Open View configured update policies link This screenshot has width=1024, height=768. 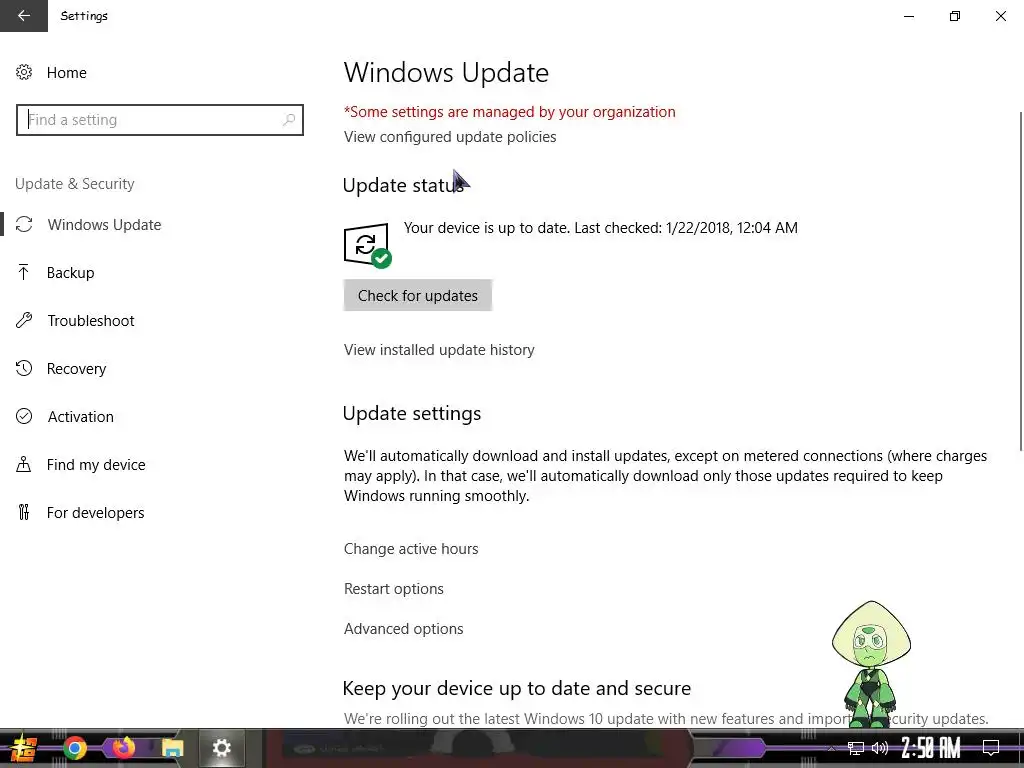(x=450, y=137)
